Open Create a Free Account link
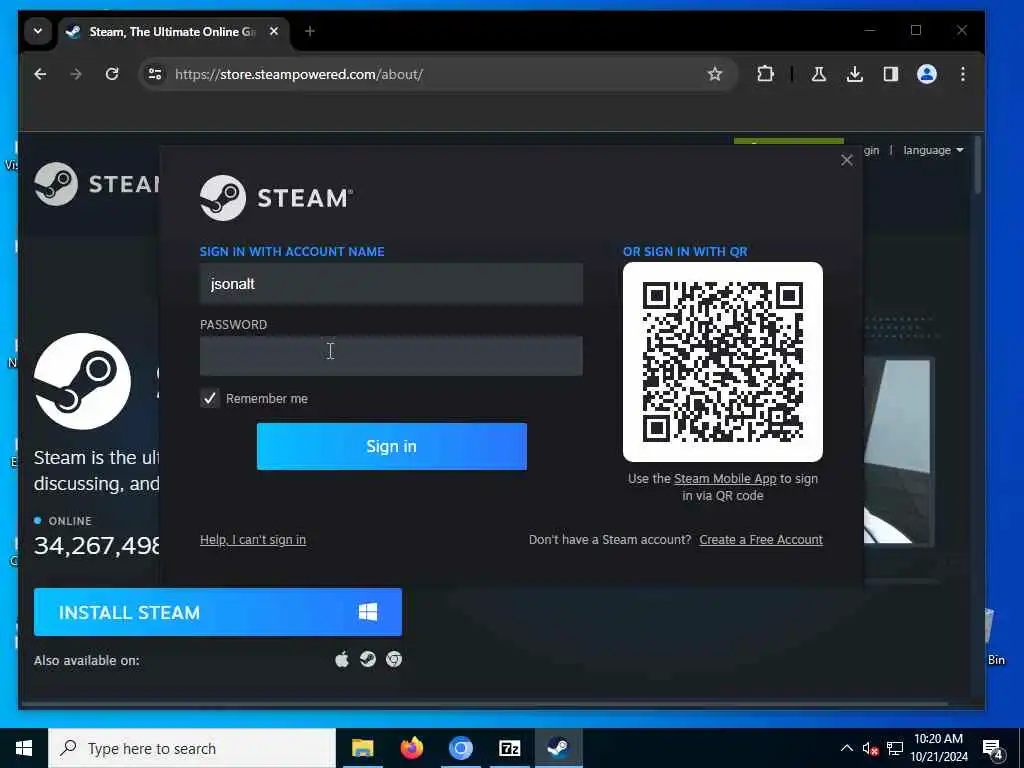The width and height of the screenshot is (1024, 768). [x=761, y=540]
